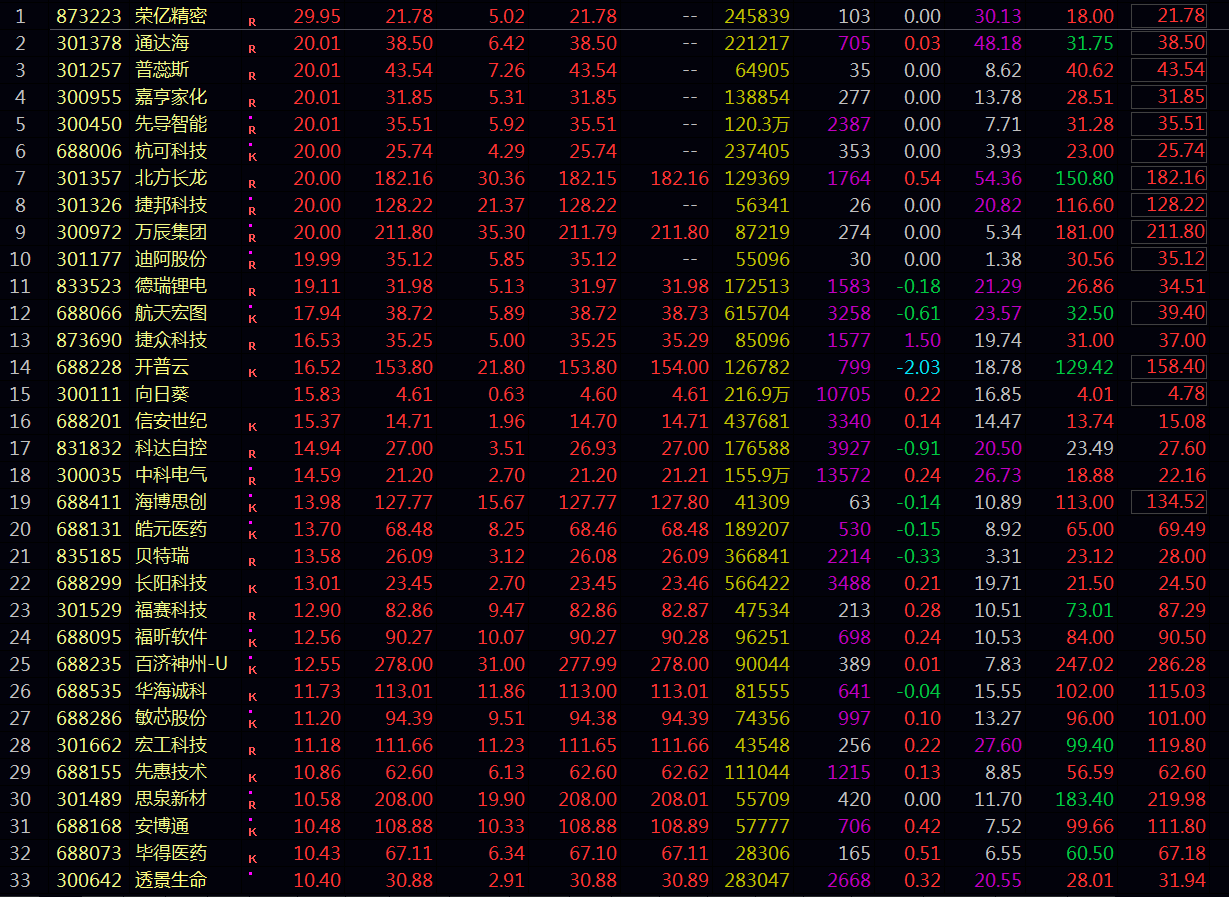The width and height of the screenshot is (1229, 897).
Task: Click boxed high price 211.80
Action: pos(1169,232)
